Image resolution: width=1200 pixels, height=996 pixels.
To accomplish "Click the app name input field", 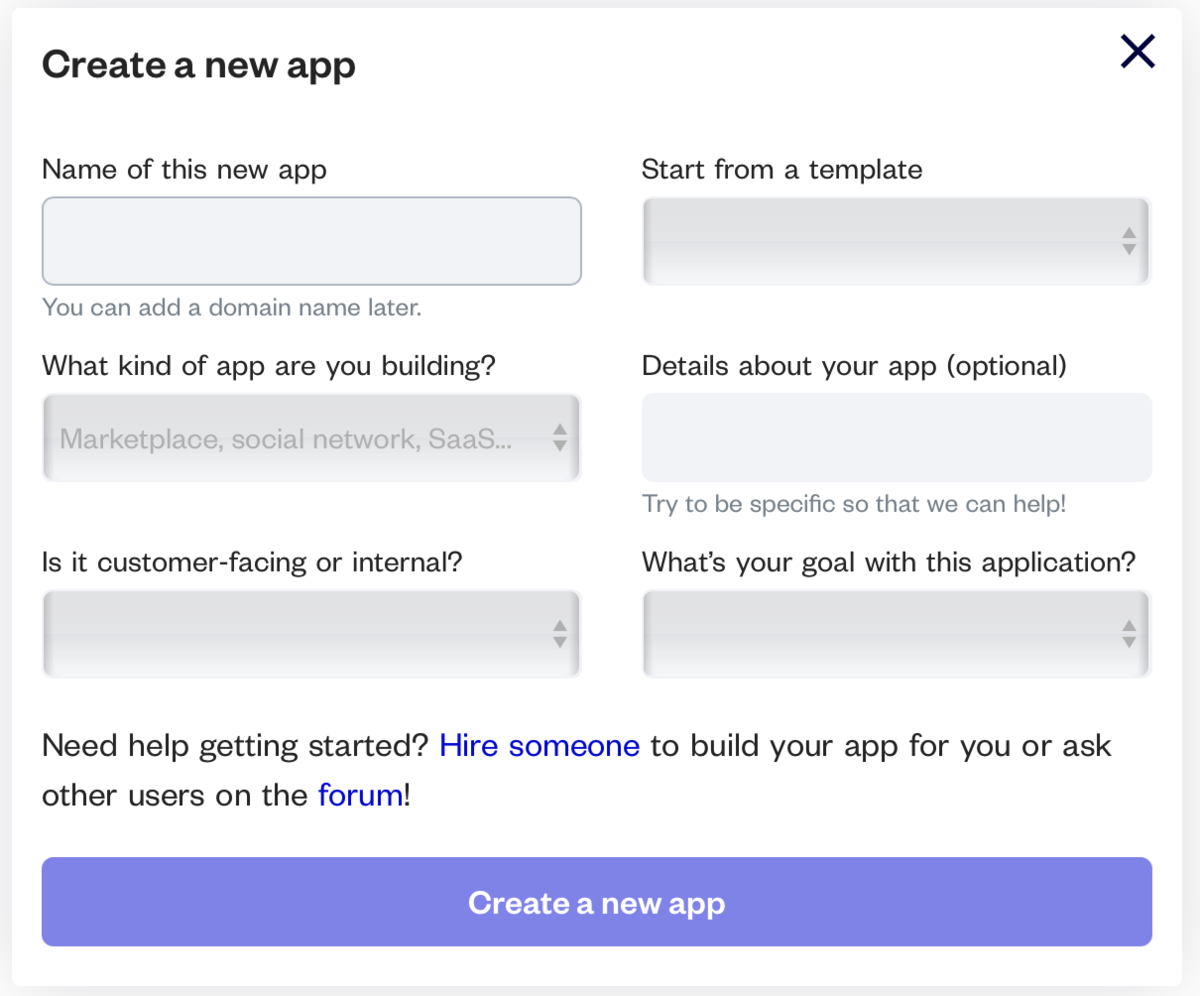I will [x=311, y=241].
